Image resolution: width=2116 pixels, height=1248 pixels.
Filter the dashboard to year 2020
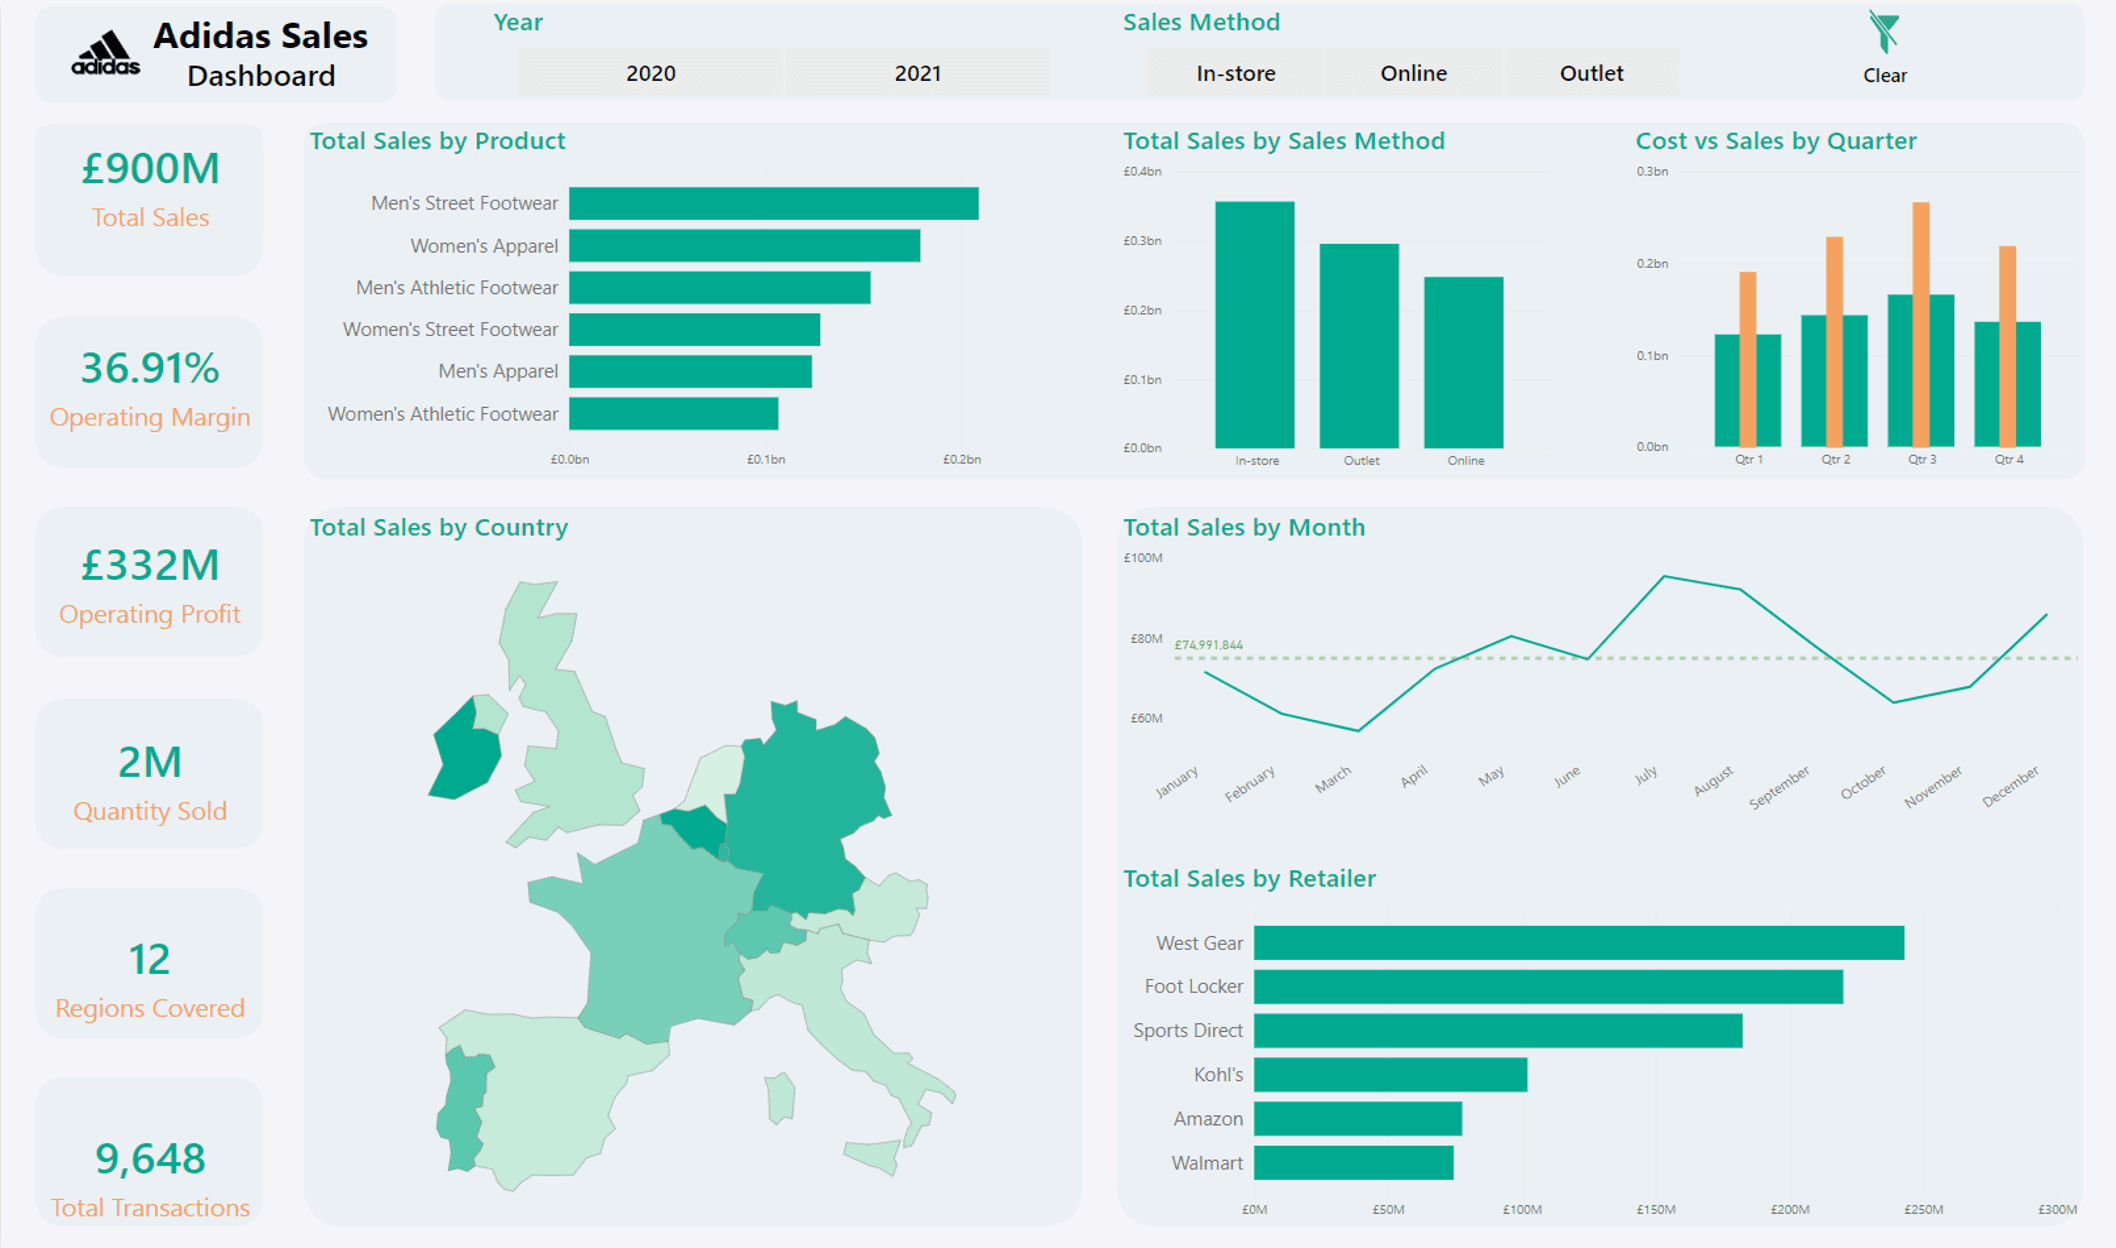(651, 73)
